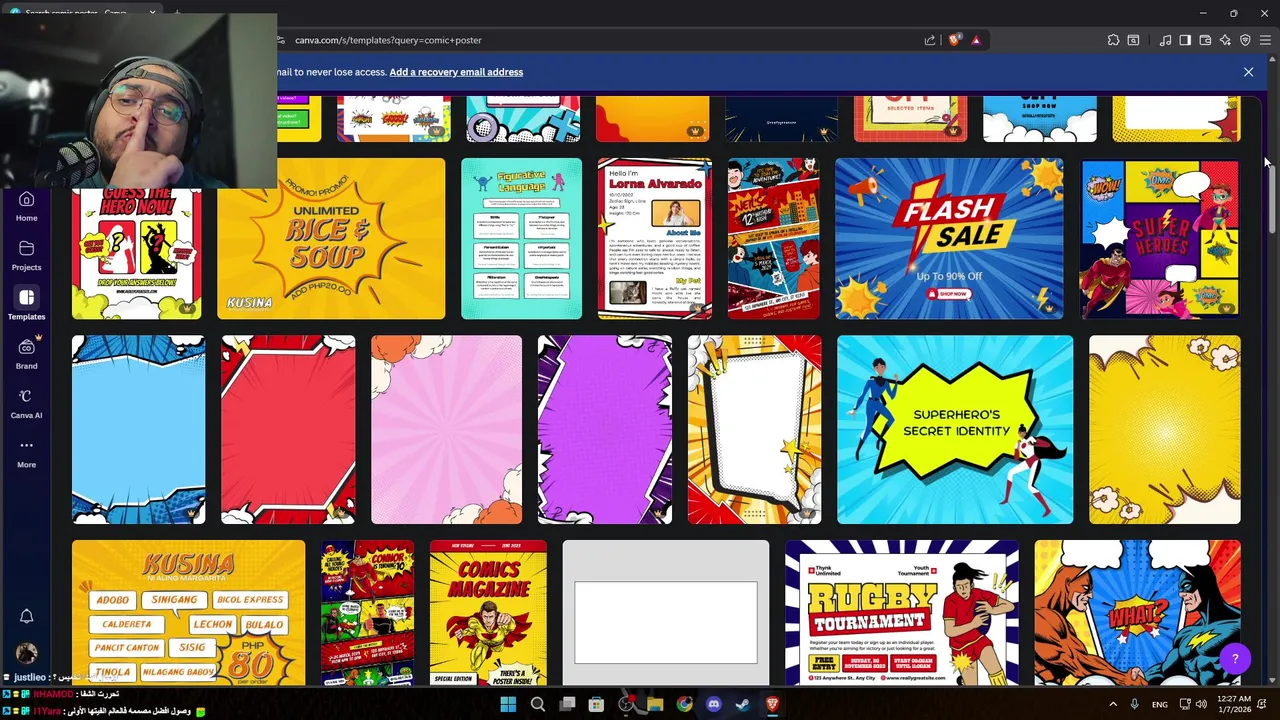Open Steam from the taskbar
Screen dimensions: 1280x720
[742, 704]
